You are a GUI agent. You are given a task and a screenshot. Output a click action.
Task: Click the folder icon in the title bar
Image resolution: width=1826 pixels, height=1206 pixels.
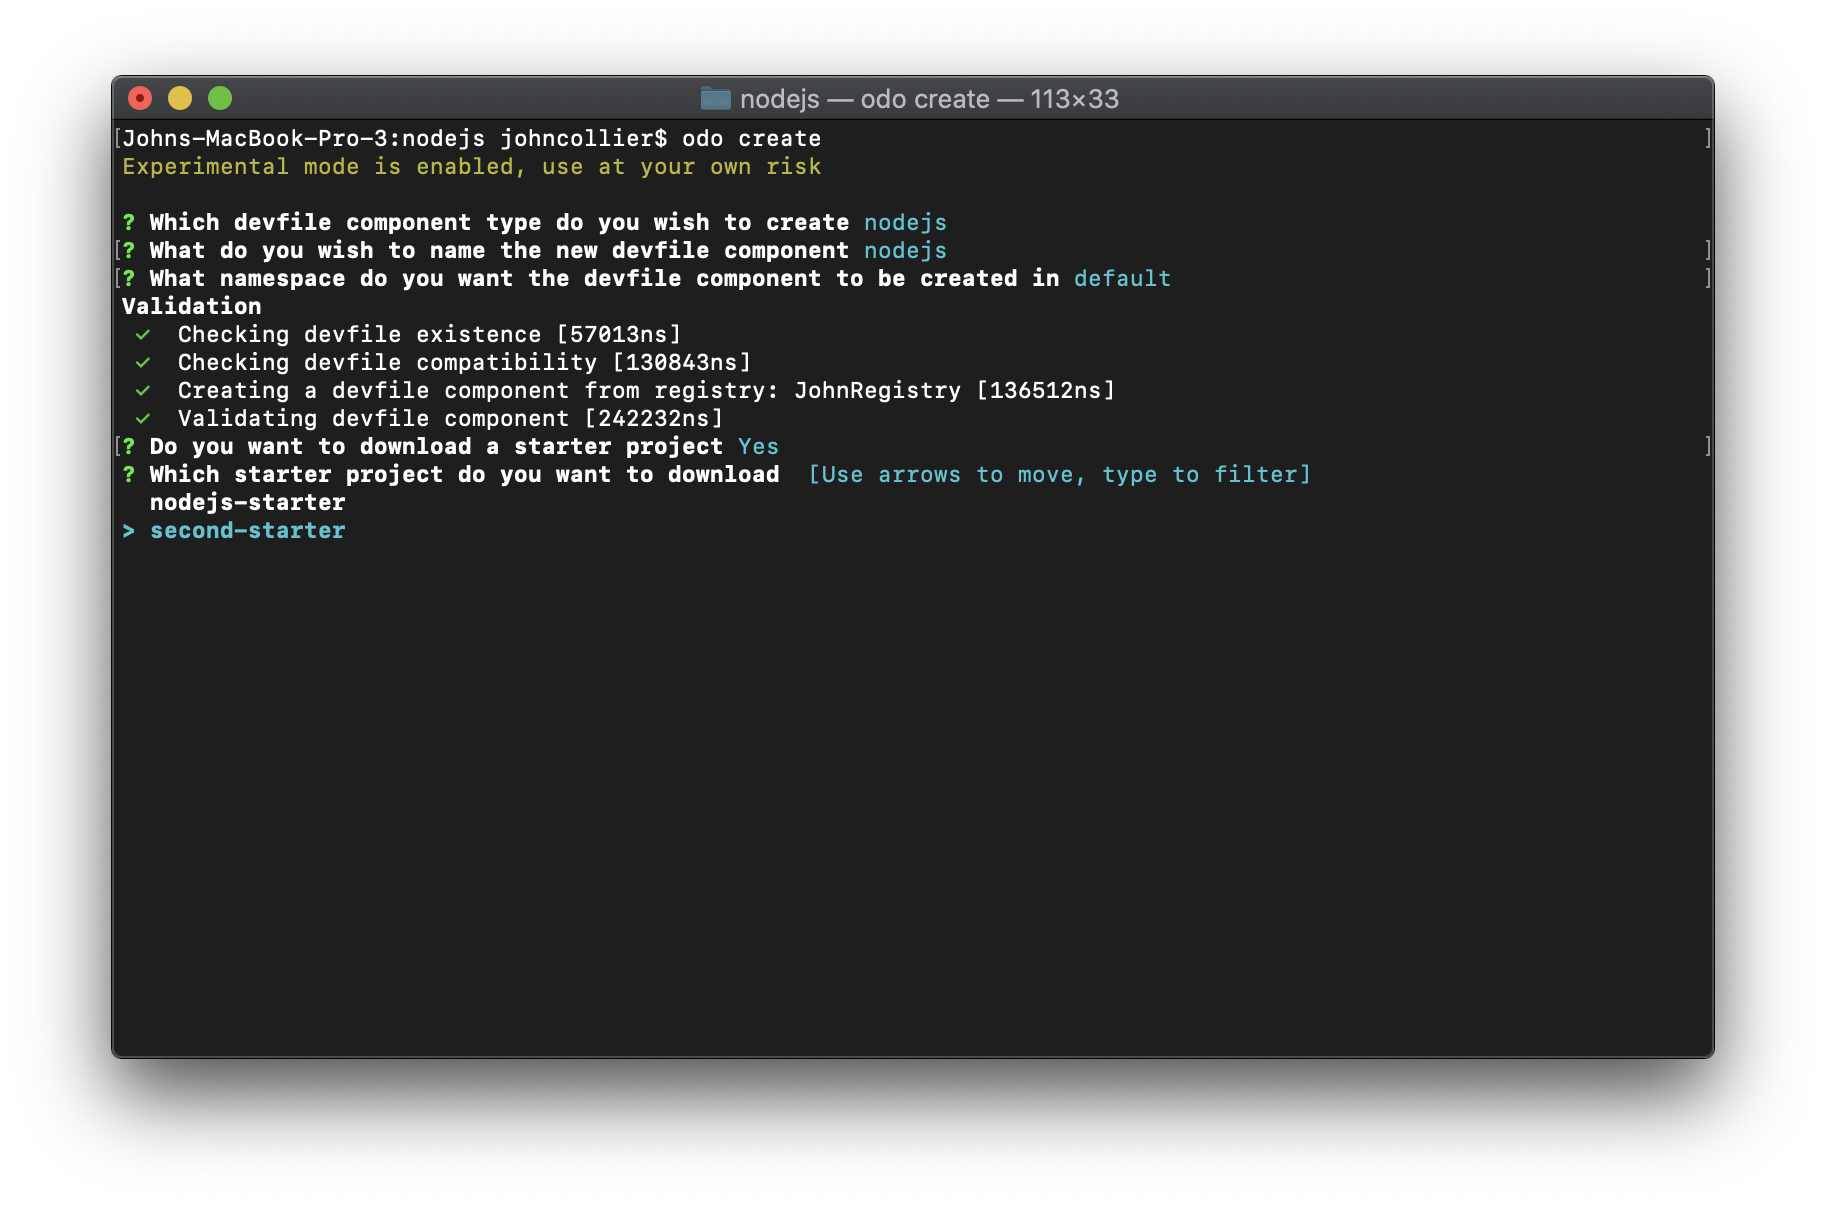point(715,98)
